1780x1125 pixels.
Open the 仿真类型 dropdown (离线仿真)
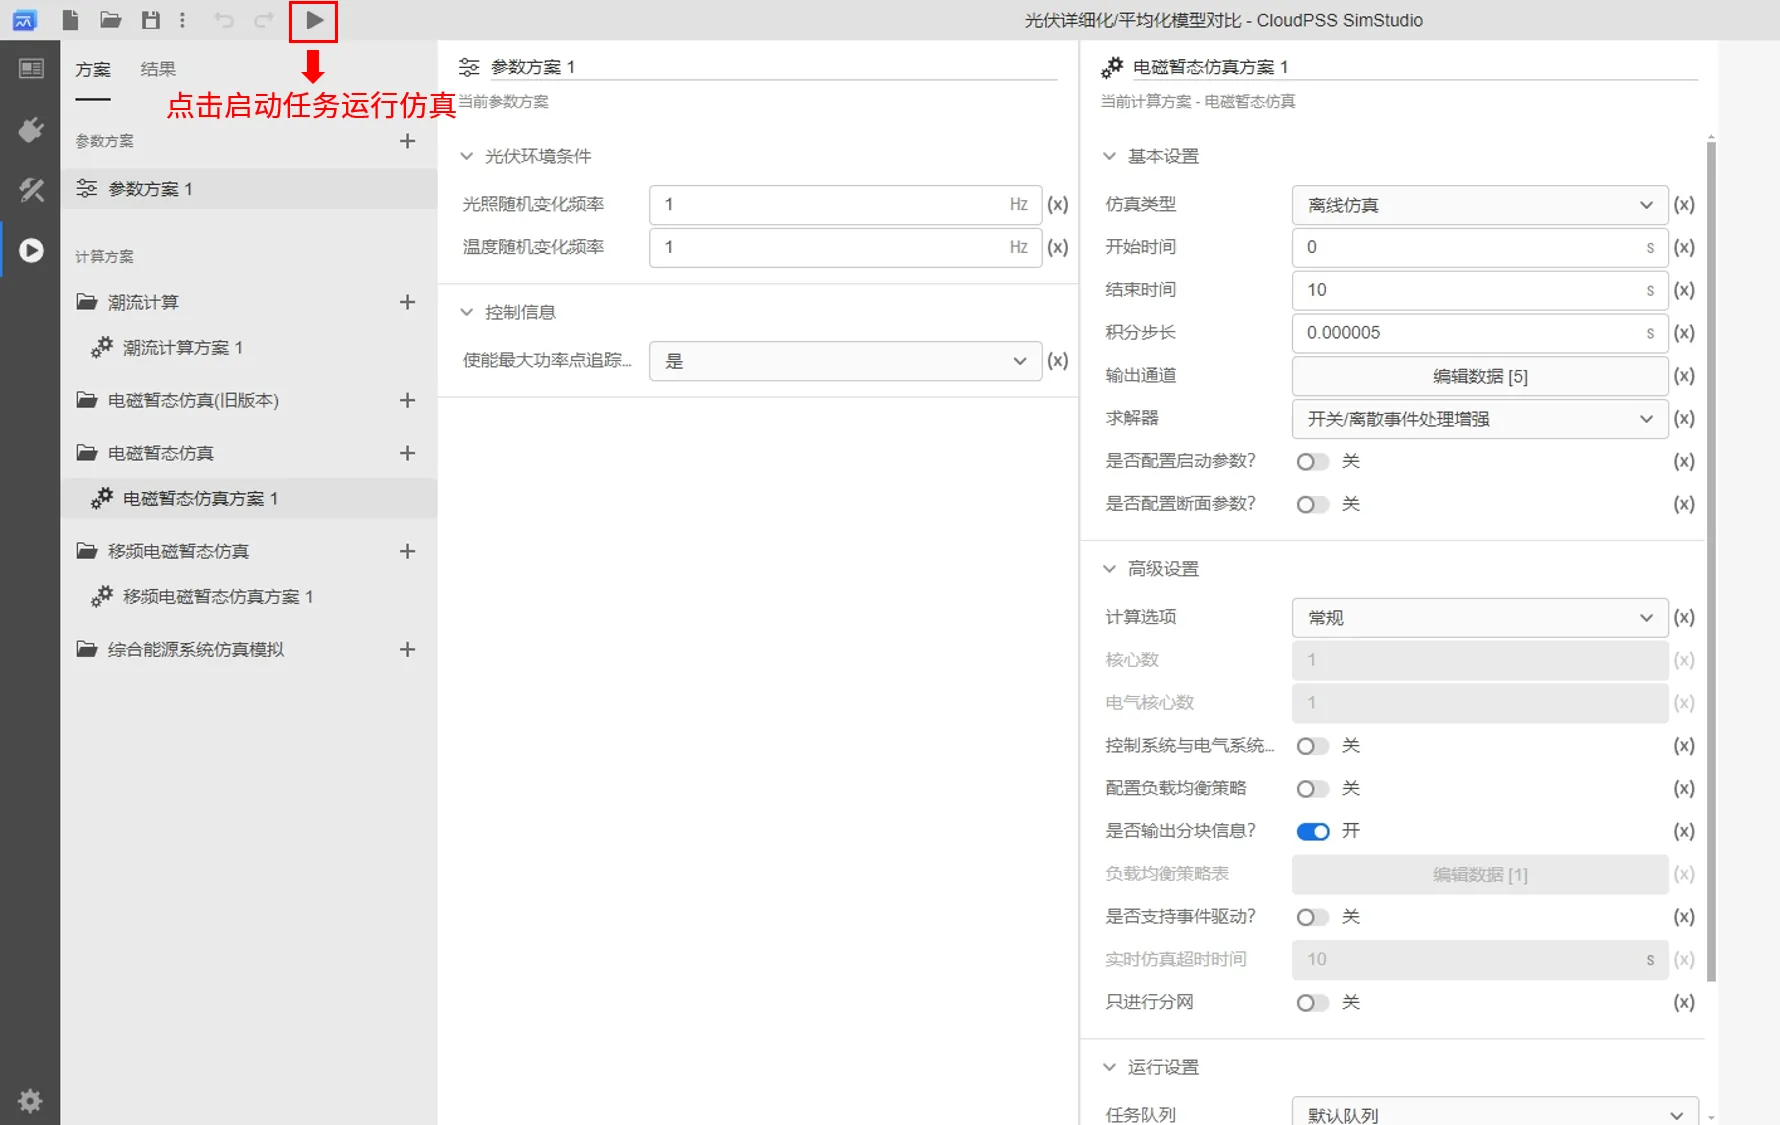[1479, 205]
